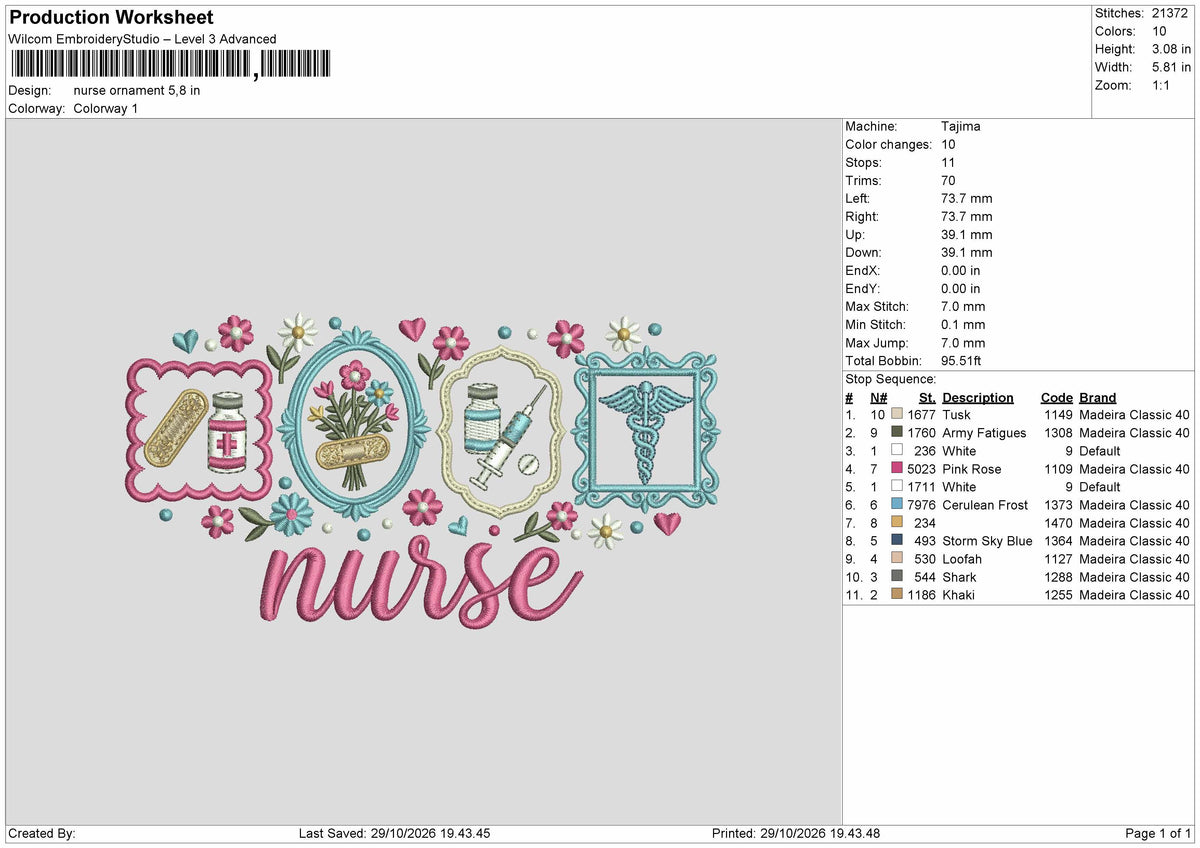Click the 'N#' column header
The width and height of the screenshot is (1200, 848).
pyautogui.click(x=878, y=398)
